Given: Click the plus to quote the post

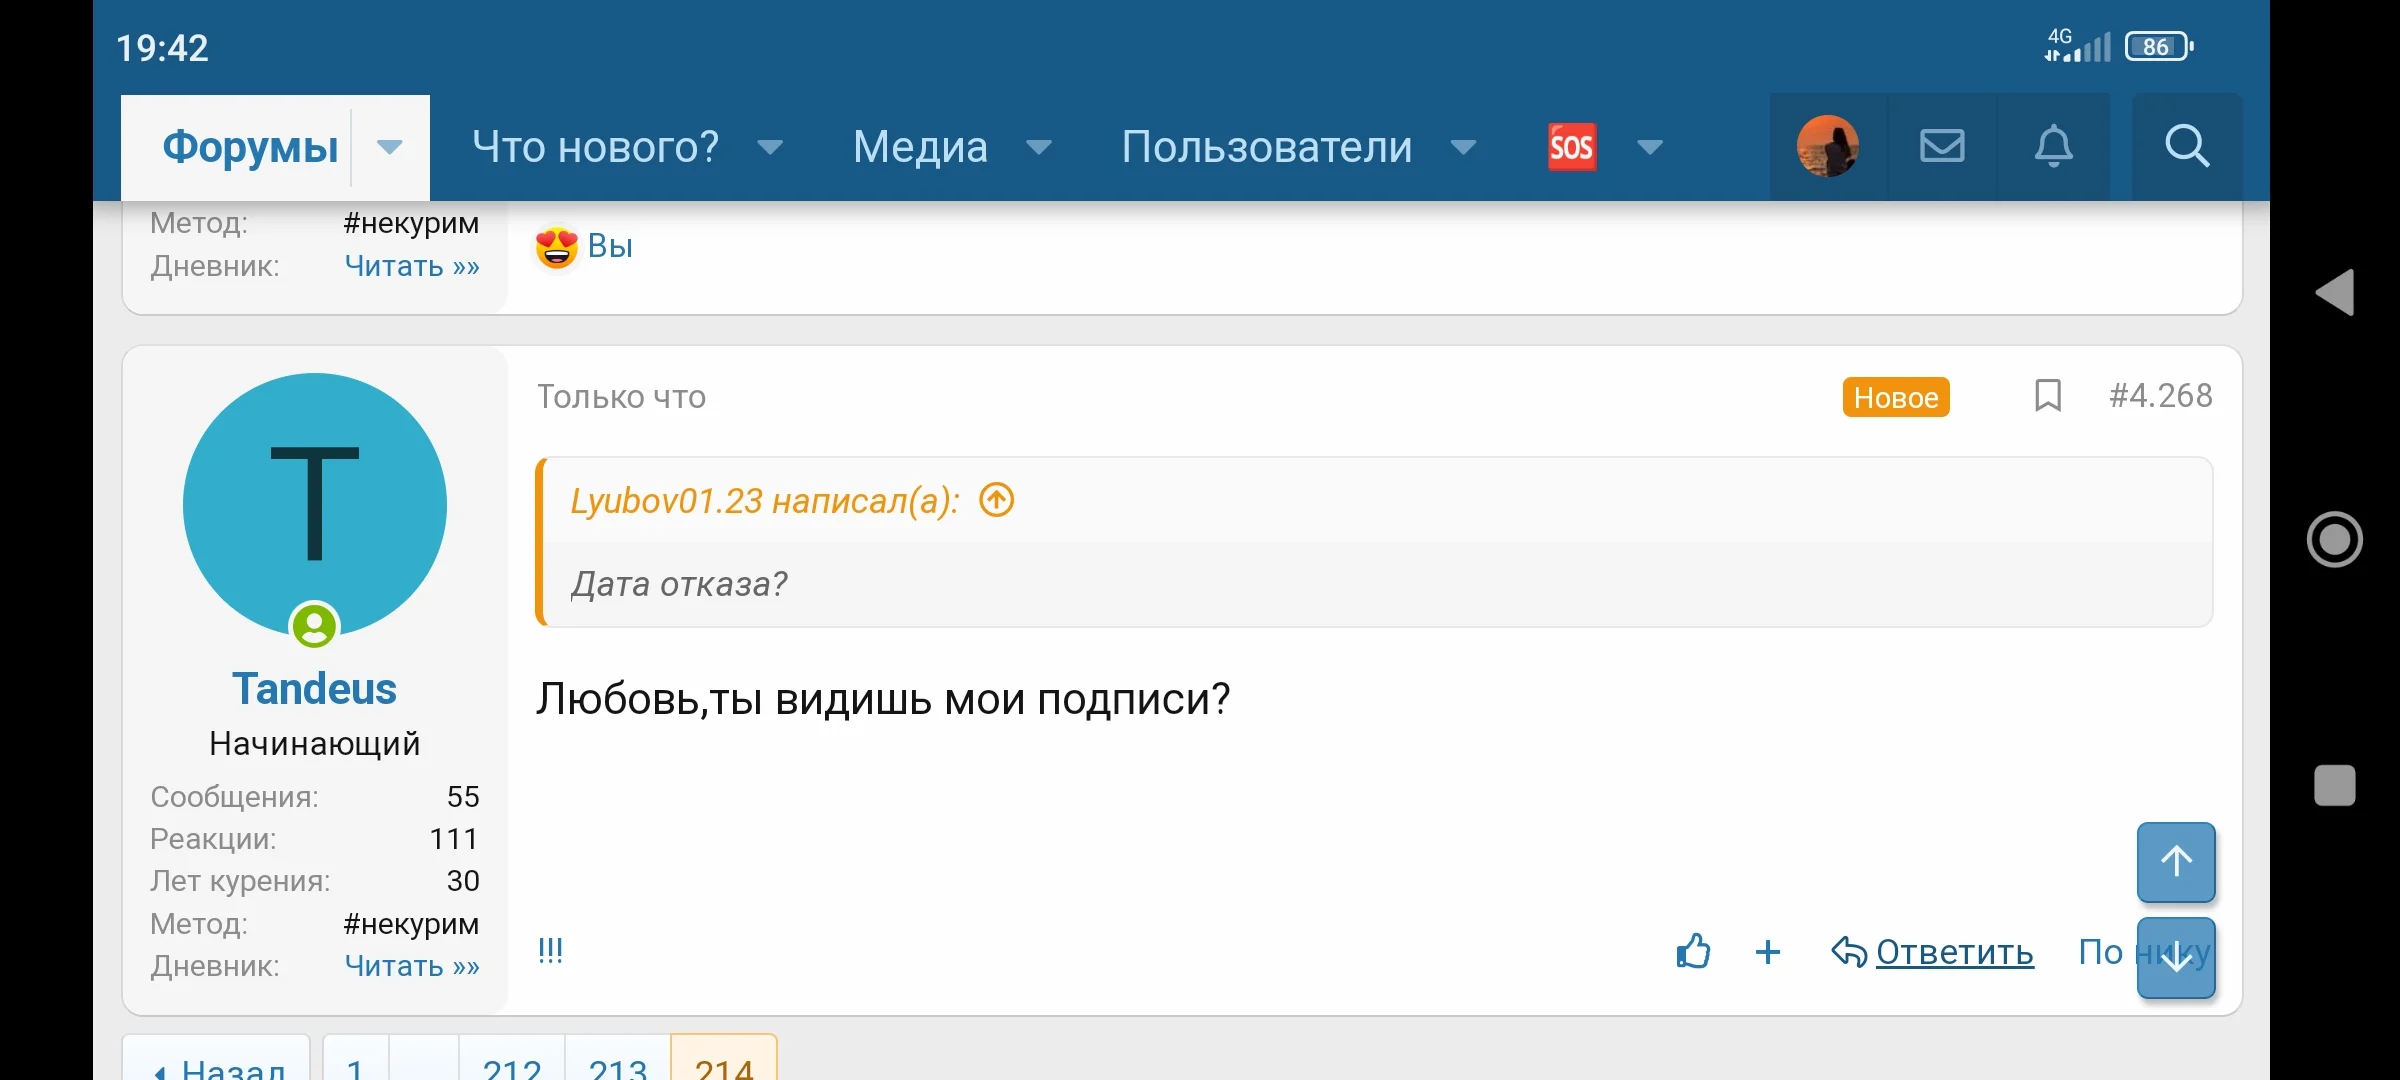Looking at the screenshot, I should click(x=1768, y=952).
